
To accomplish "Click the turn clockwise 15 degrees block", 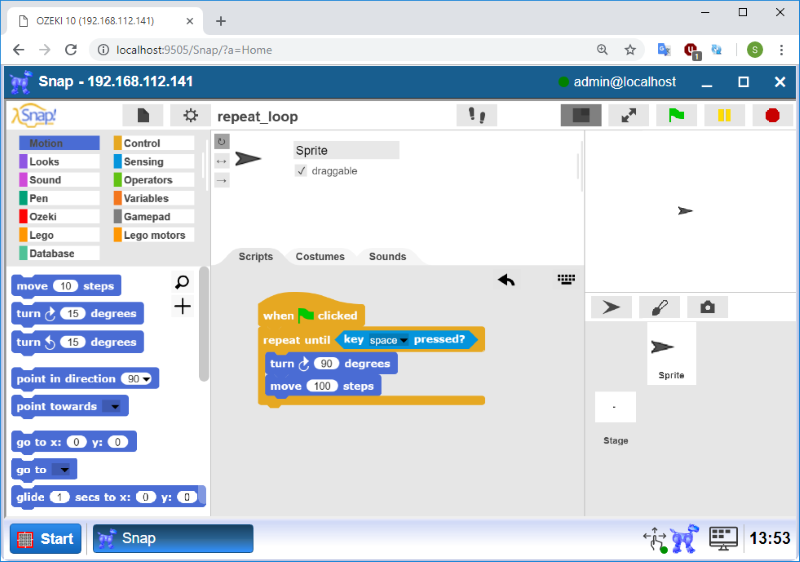I will click(77, 314).
